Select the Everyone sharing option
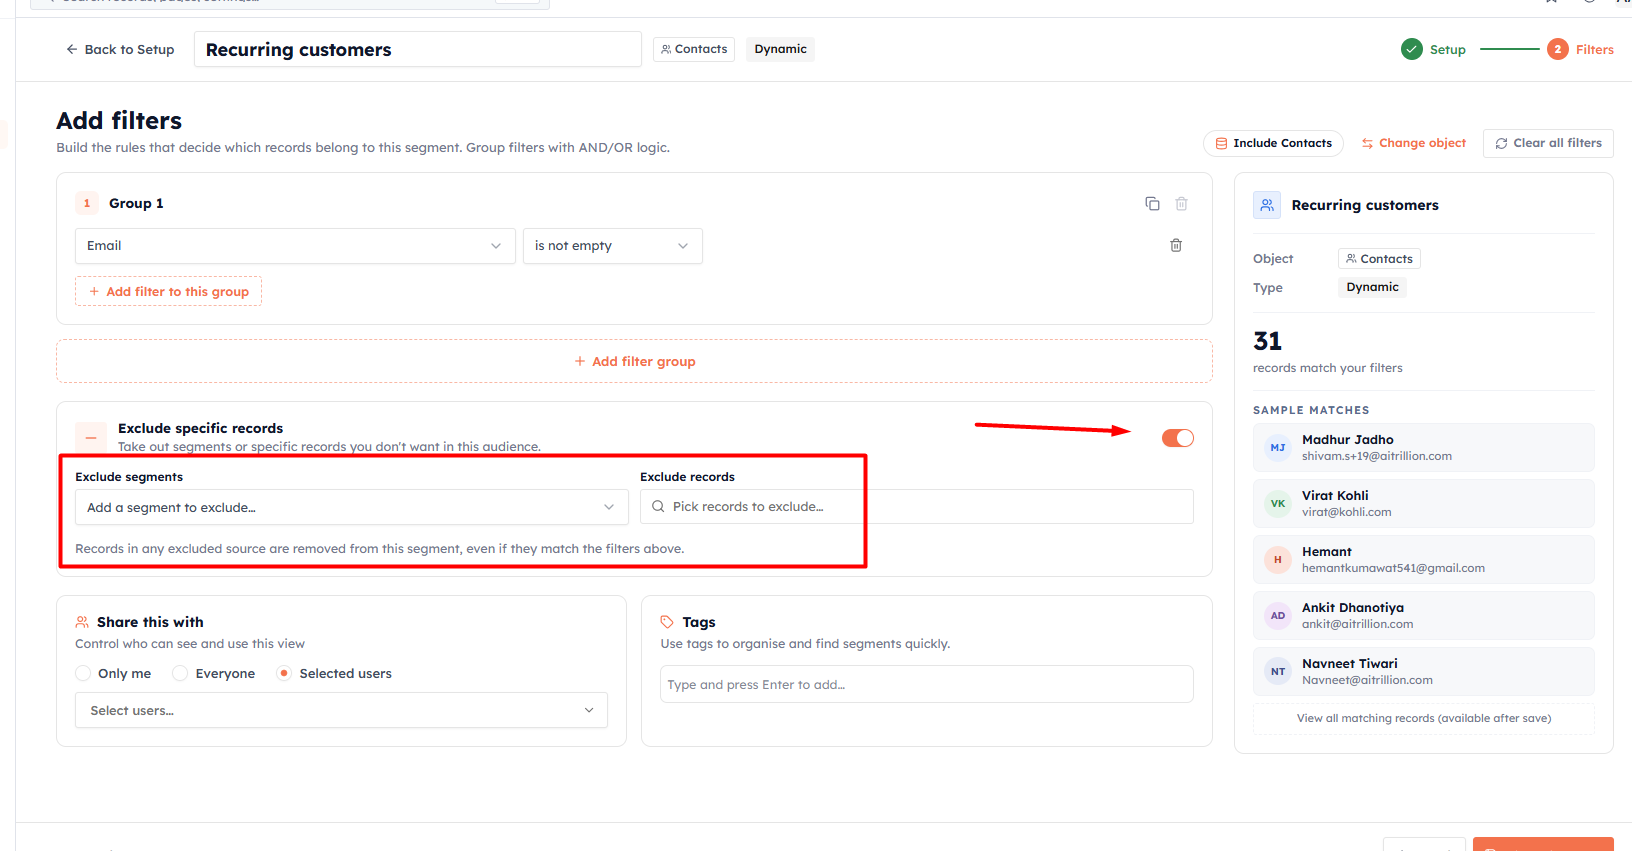This screenshot has height=851, width=1632. coord(180,674)
